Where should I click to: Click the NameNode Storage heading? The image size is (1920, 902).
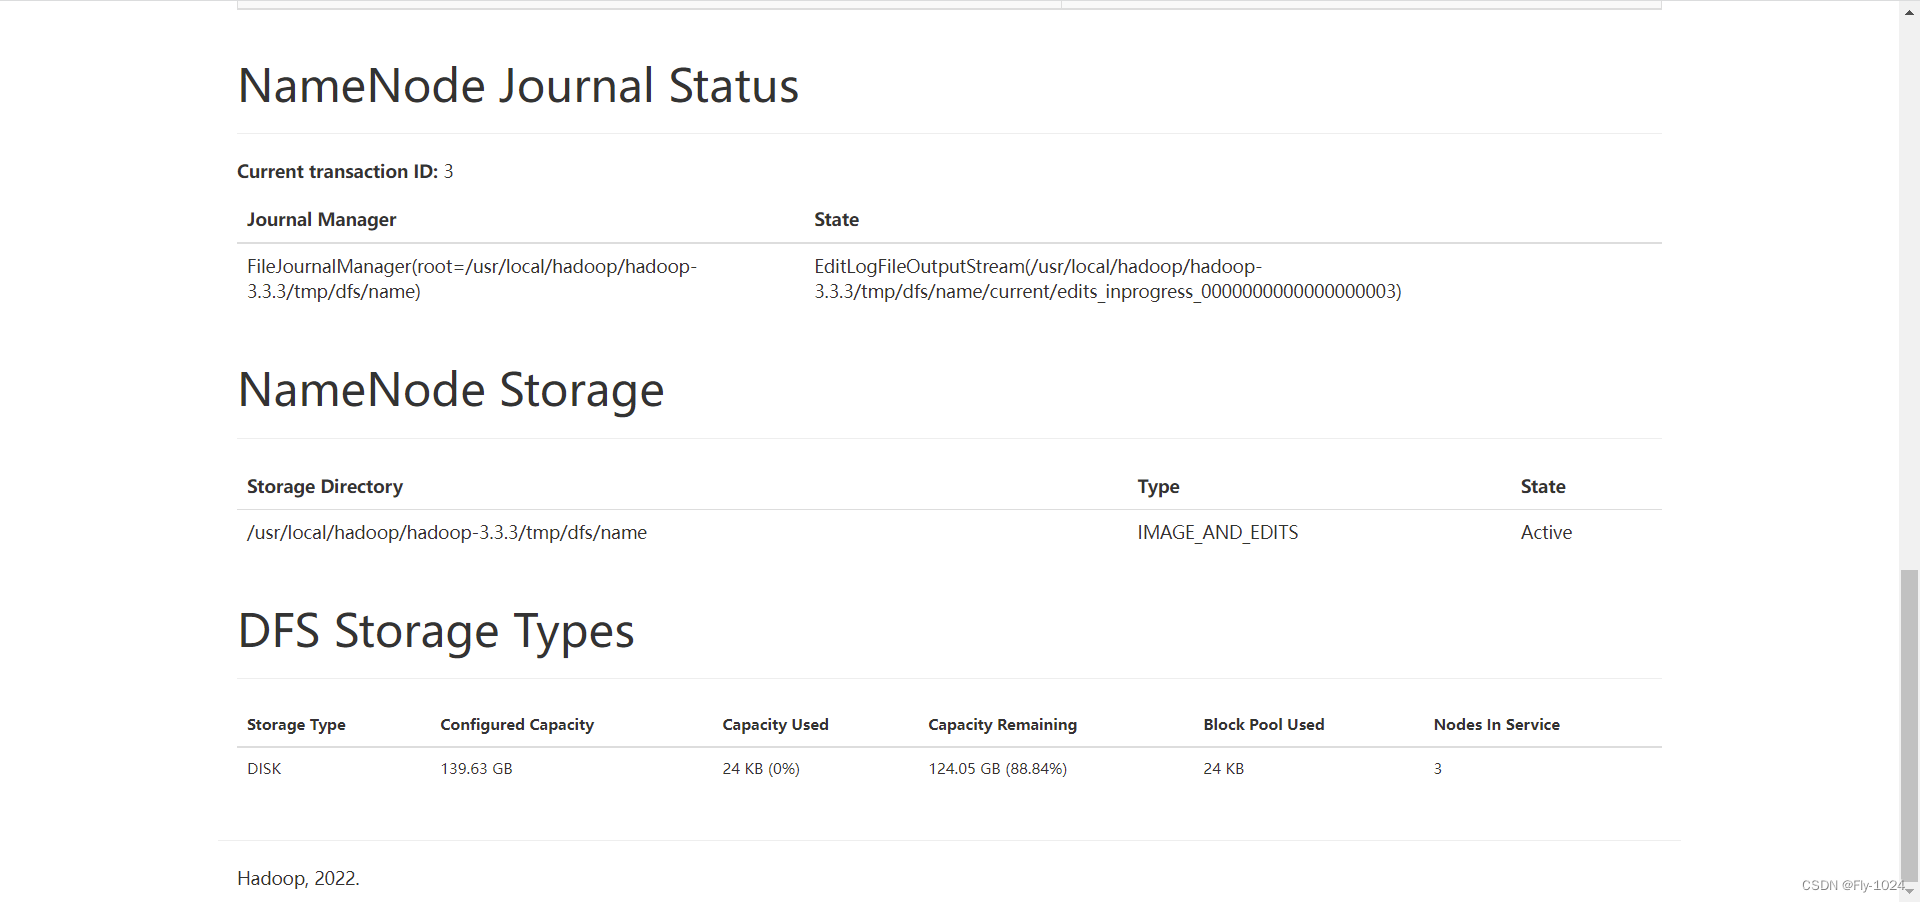(451, 389)
